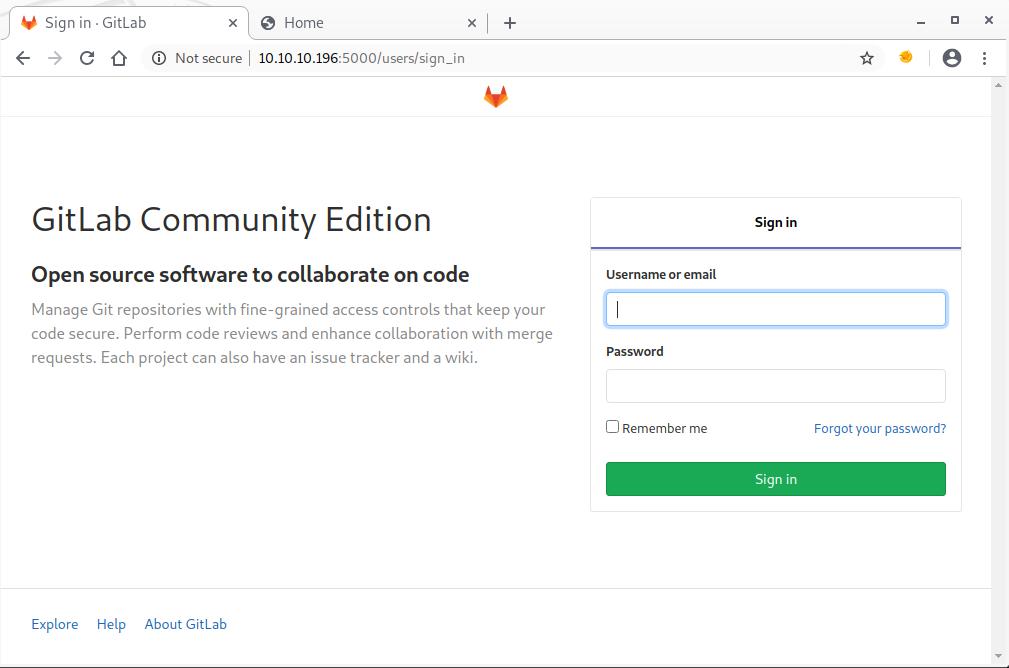Open the Help footer link
1009x668 pixels.
point(111,624)
